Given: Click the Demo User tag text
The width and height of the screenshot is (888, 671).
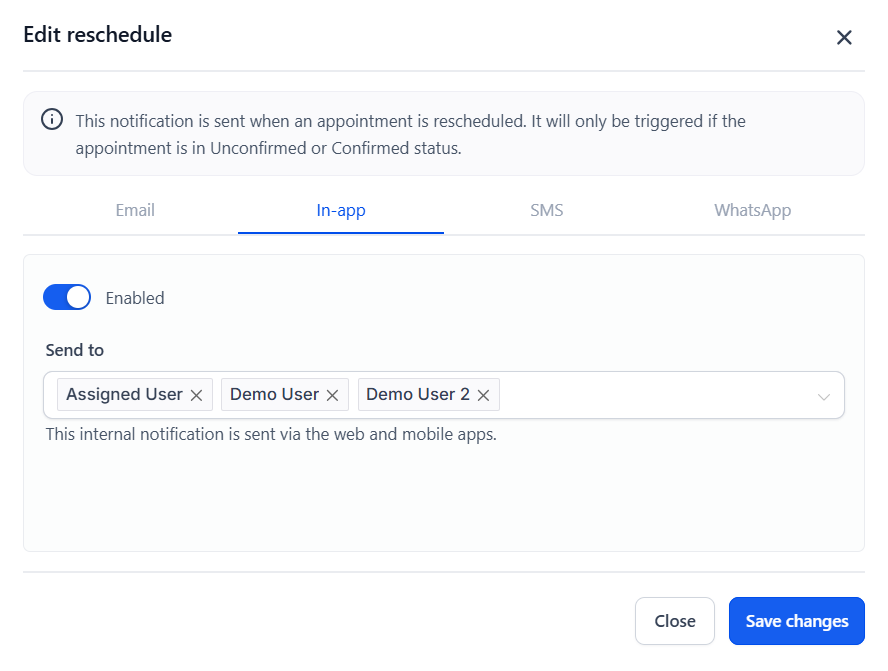Looking at the screenshot, I should coord(274,394).
